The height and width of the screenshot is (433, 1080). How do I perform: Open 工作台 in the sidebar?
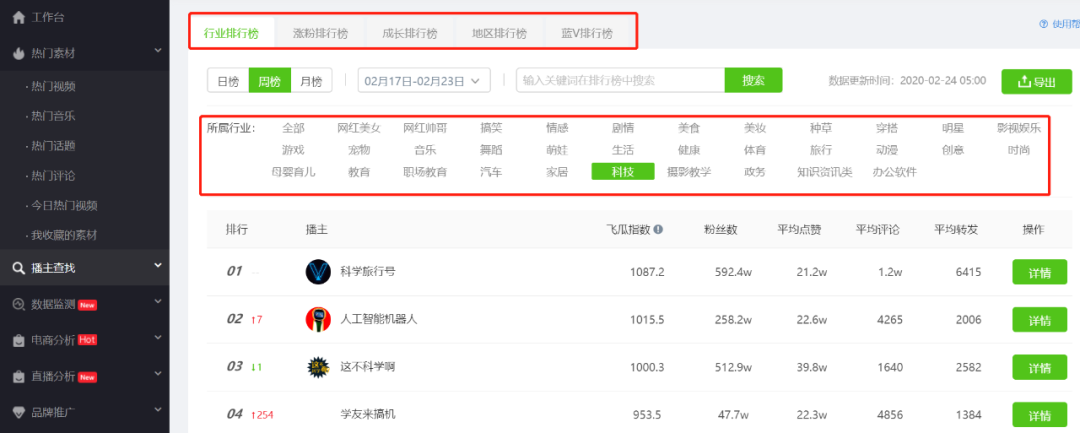point(48,17)
